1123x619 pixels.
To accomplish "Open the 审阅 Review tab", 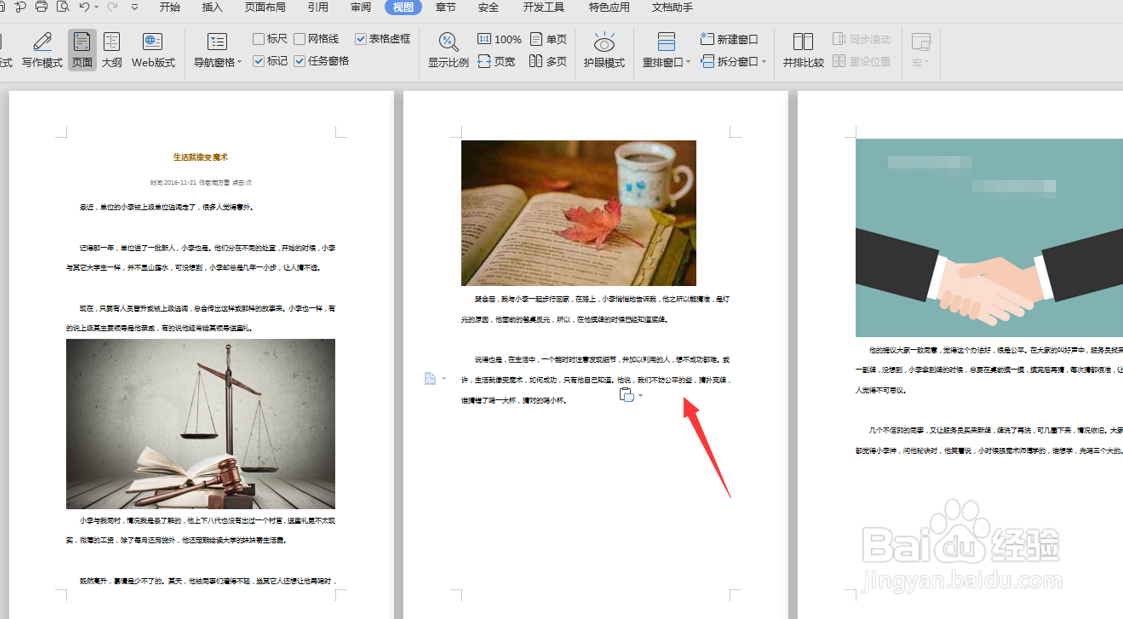I will [x=361, y=7].
